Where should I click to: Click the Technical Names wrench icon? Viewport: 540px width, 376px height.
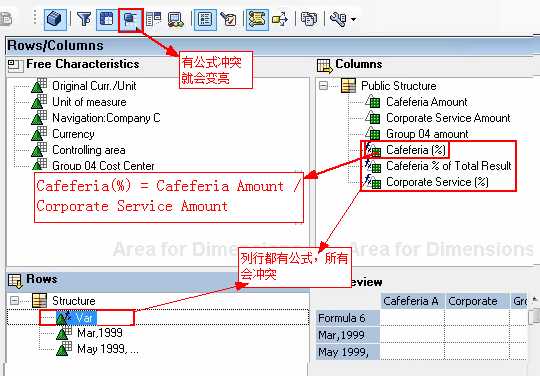338,19
